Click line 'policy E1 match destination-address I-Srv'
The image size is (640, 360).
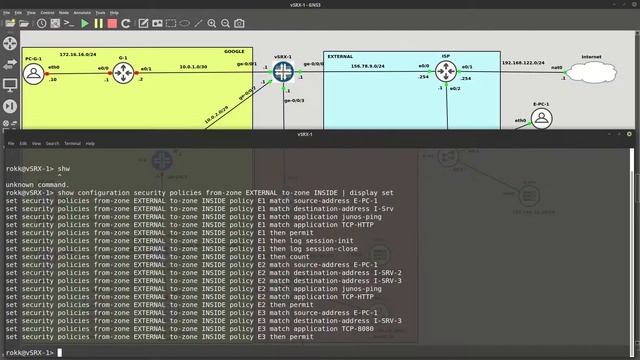200,209
